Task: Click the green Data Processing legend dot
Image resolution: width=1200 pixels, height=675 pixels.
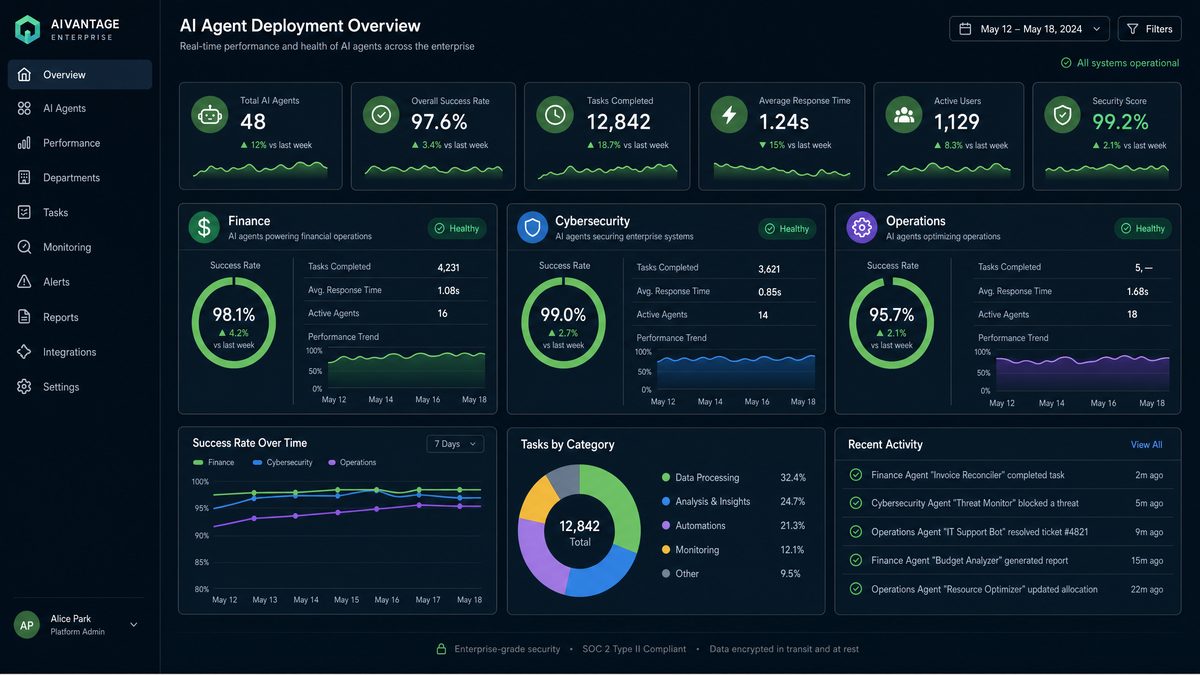Action: pyautogui.click(x=666, y=478)
